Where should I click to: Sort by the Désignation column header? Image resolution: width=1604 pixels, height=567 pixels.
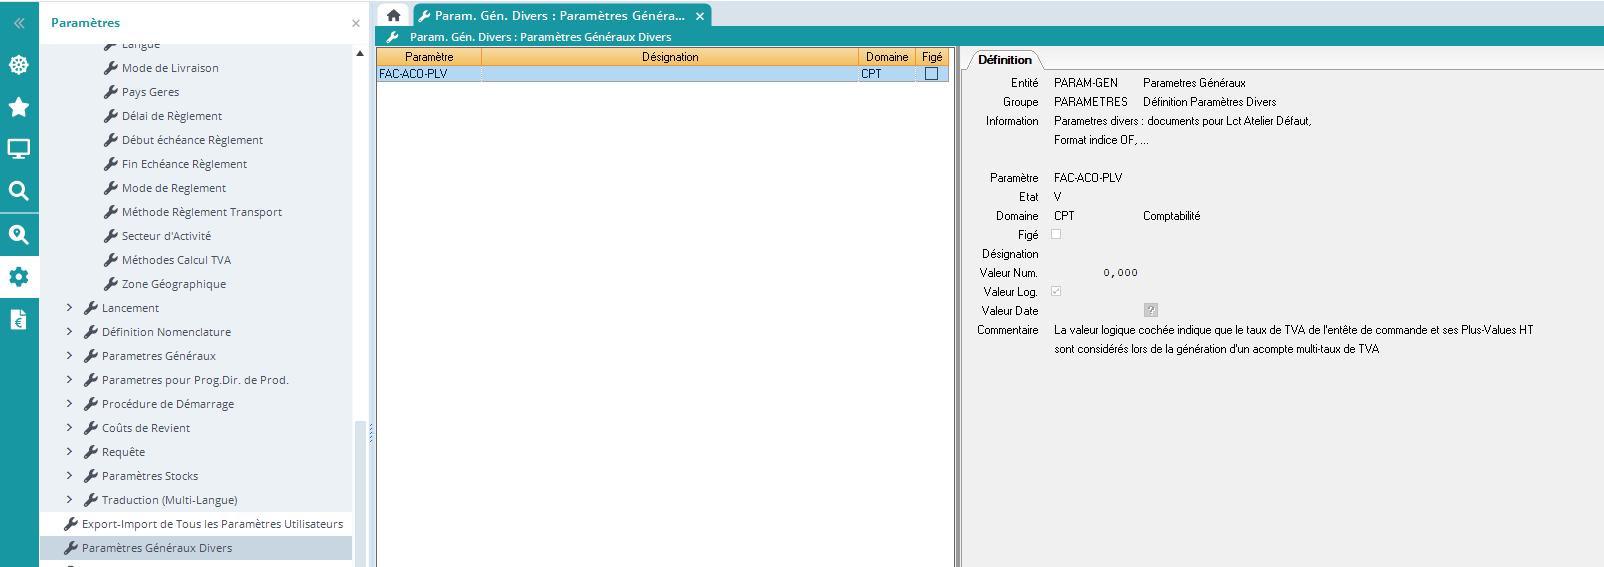[669, 57]
